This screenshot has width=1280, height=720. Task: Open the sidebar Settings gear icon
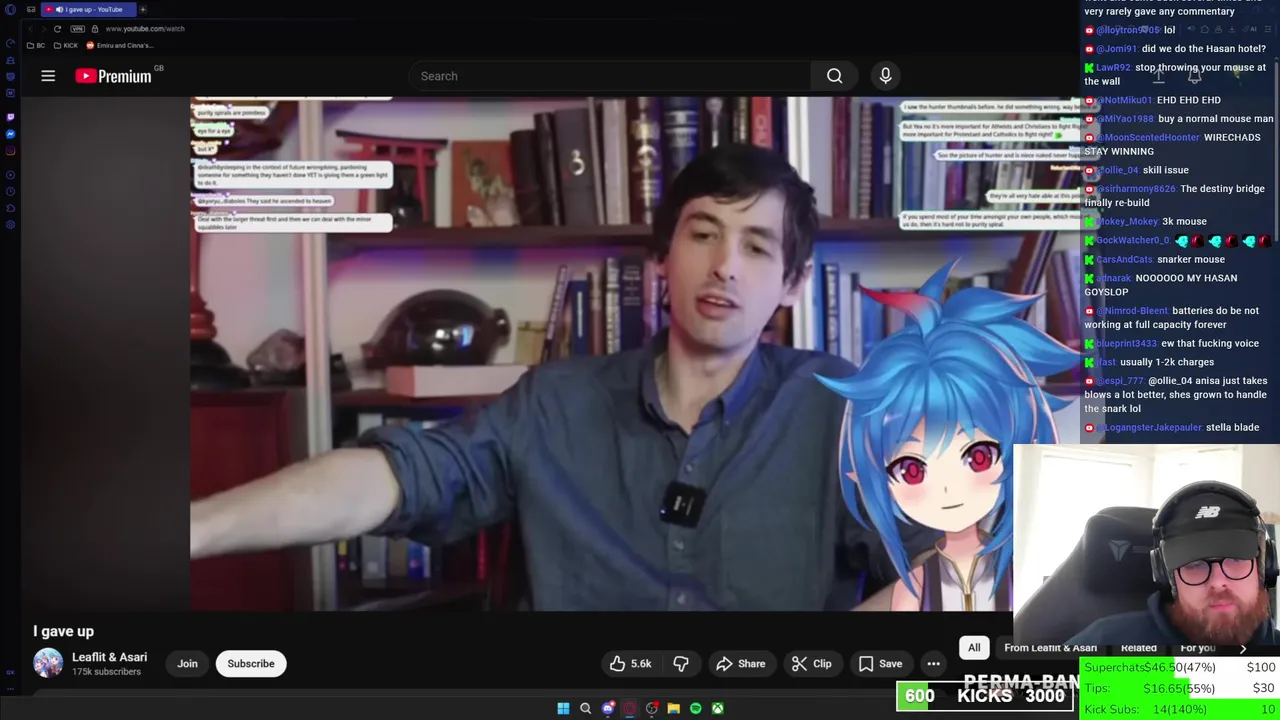[x=10, y=224]
